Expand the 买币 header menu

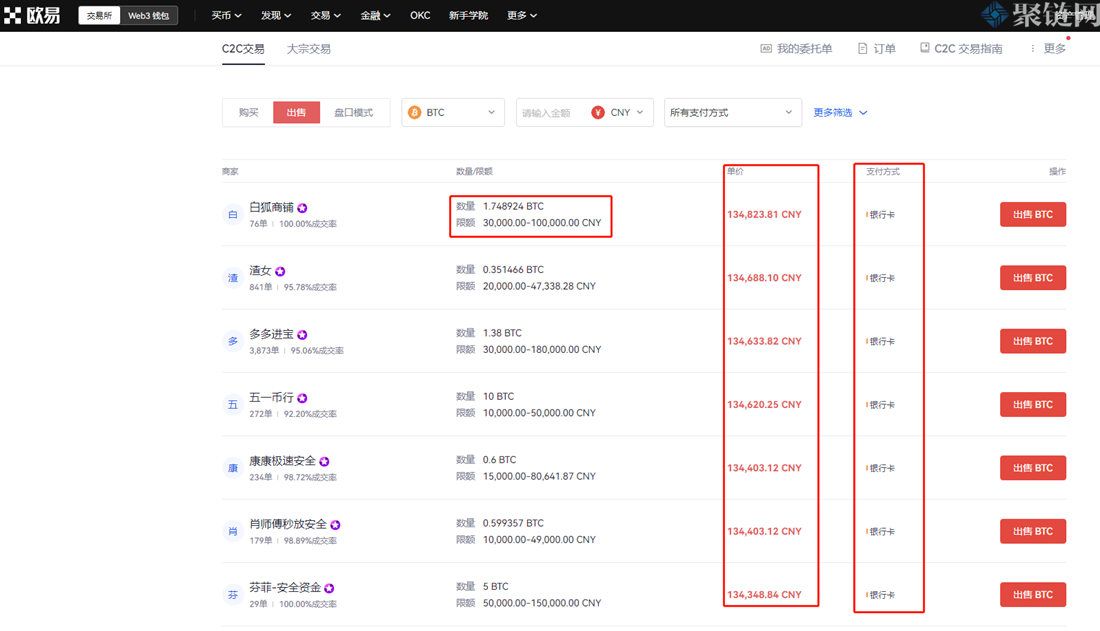[x=226, y=15]
